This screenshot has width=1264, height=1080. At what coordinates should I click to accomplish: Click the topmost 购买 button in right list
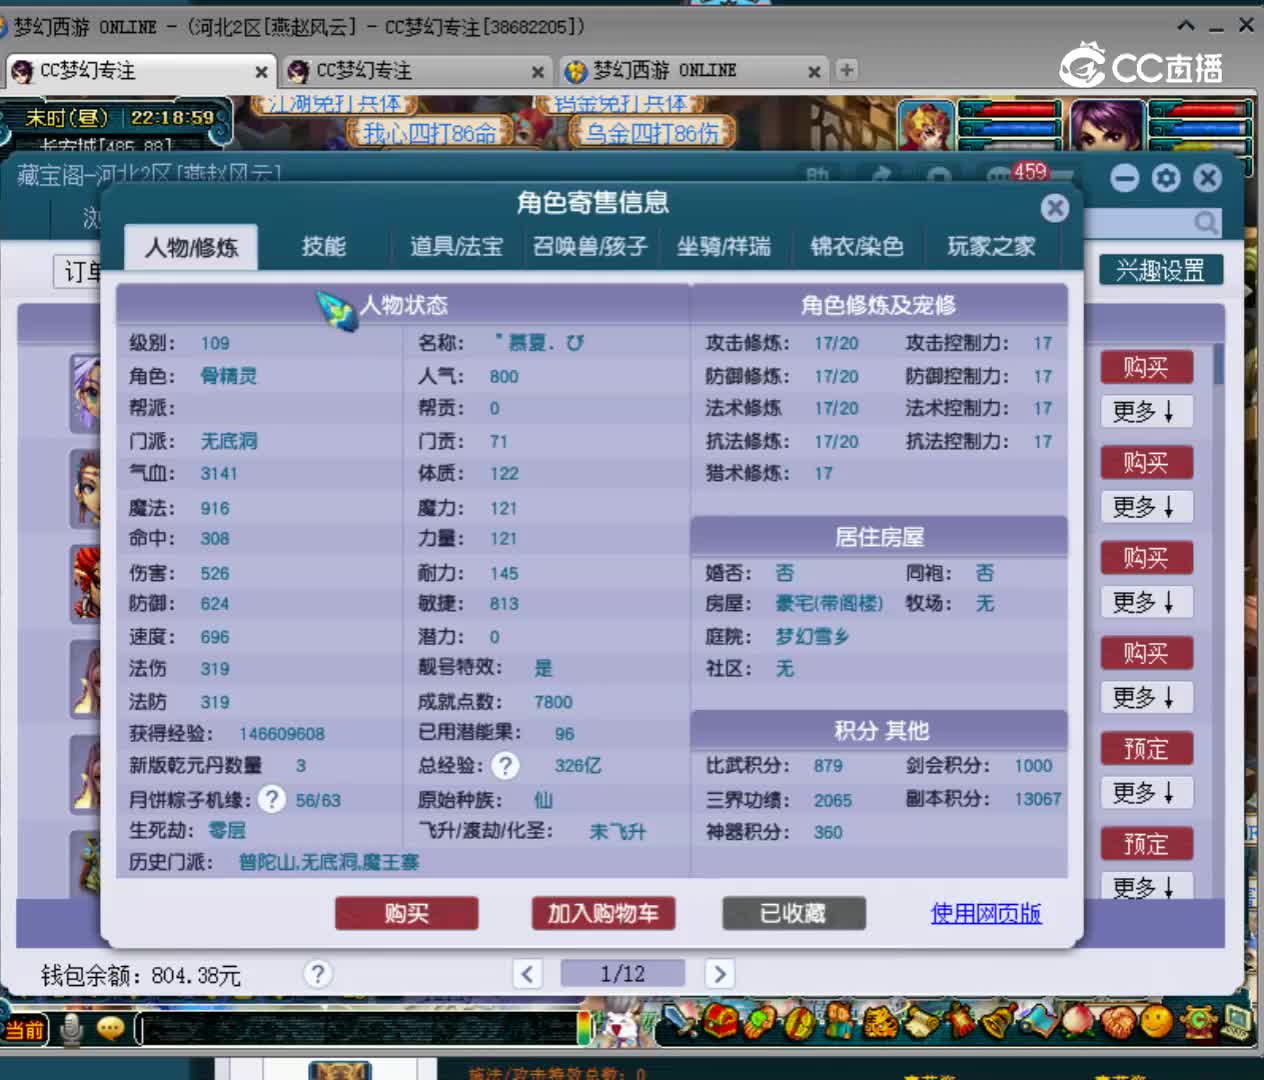(x=1146, y=367)
